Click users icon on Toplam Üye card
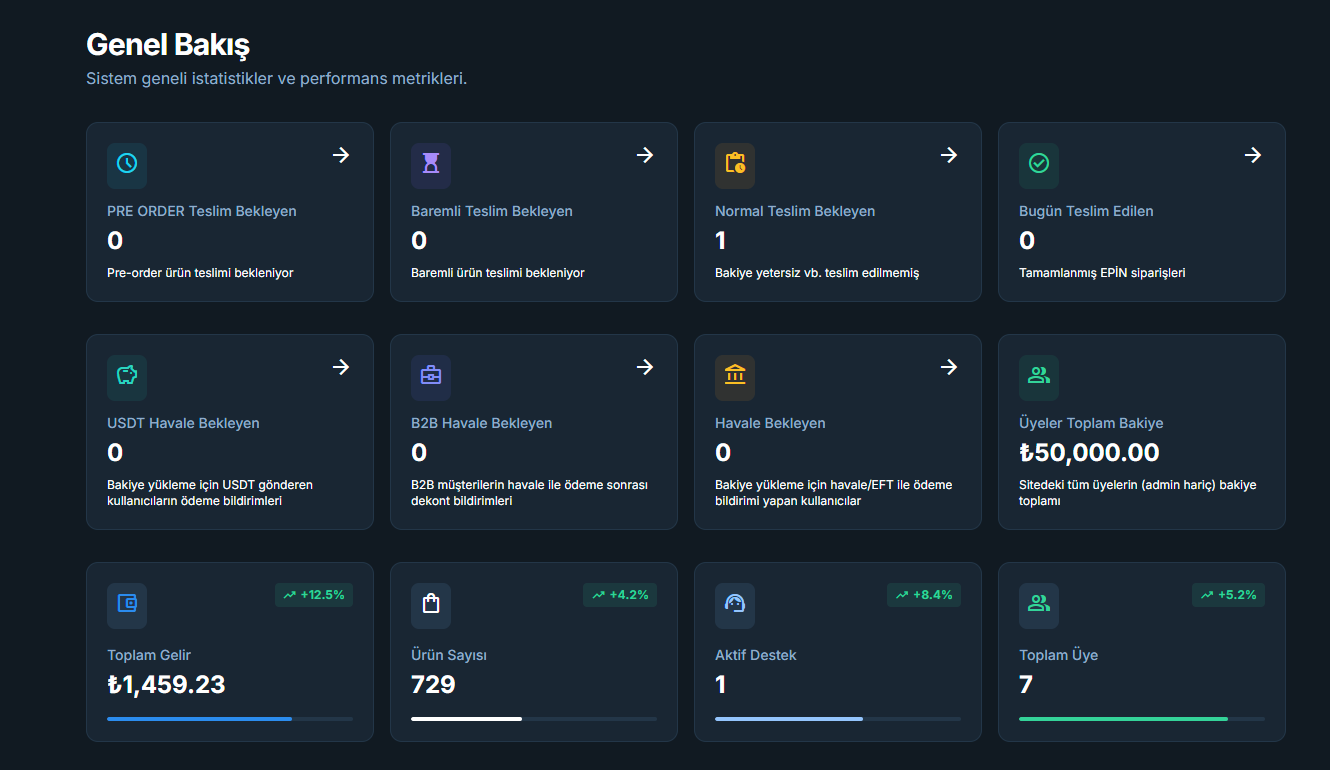Image resolution: width=1330 pixels, height=770 pixels. tap(1039, 605)
